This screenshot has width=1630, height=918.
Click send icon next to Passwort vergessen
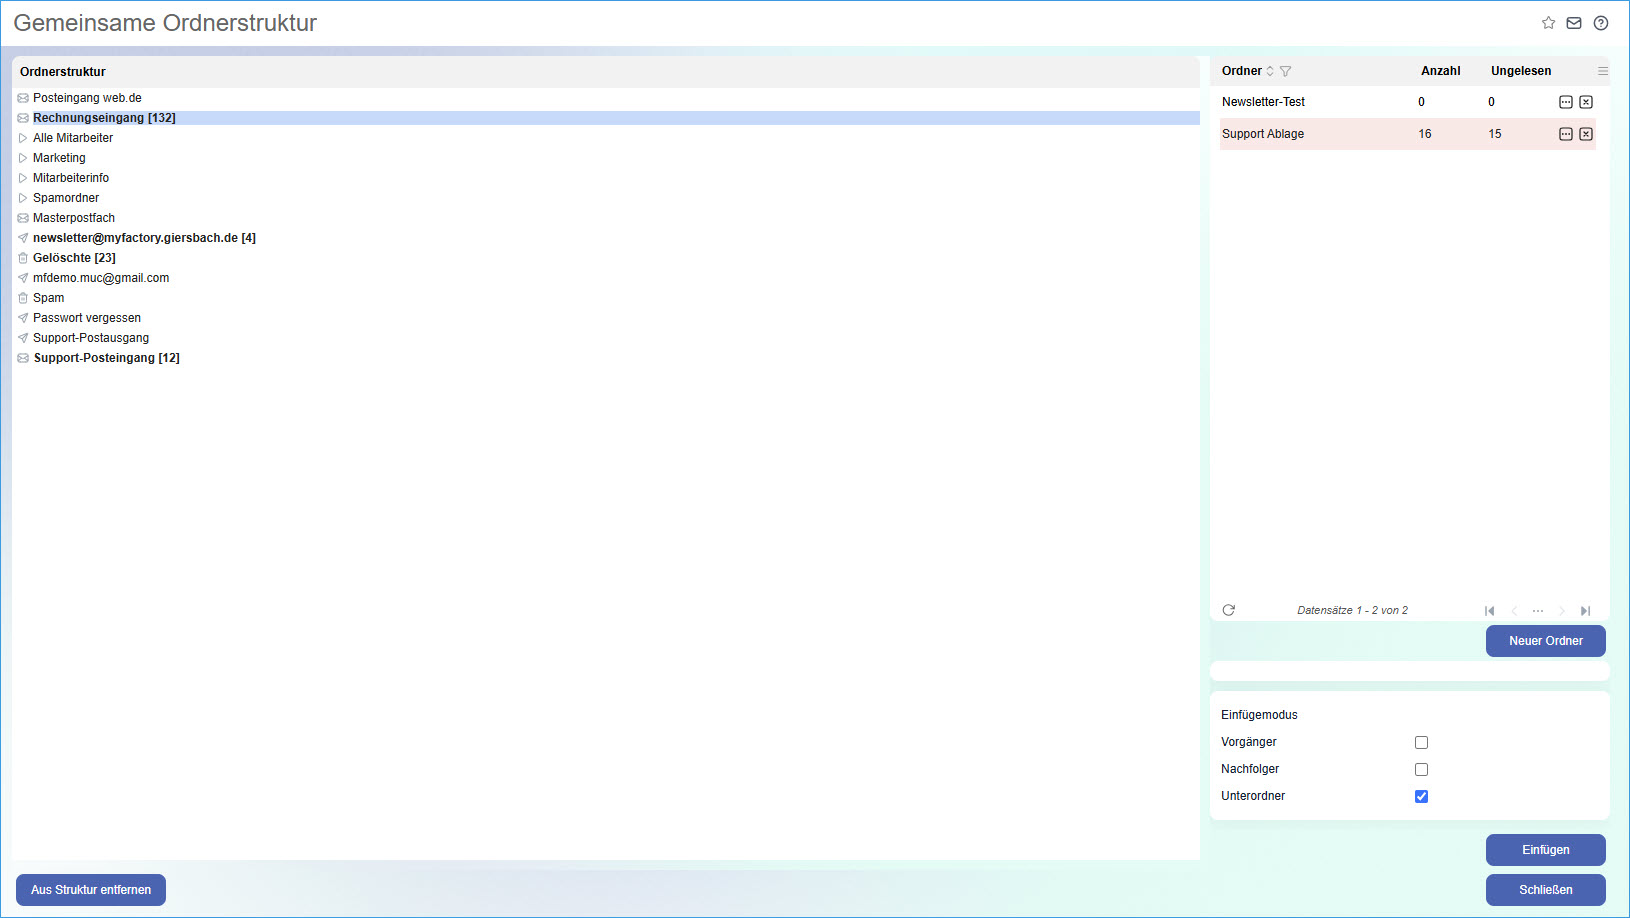23,318
